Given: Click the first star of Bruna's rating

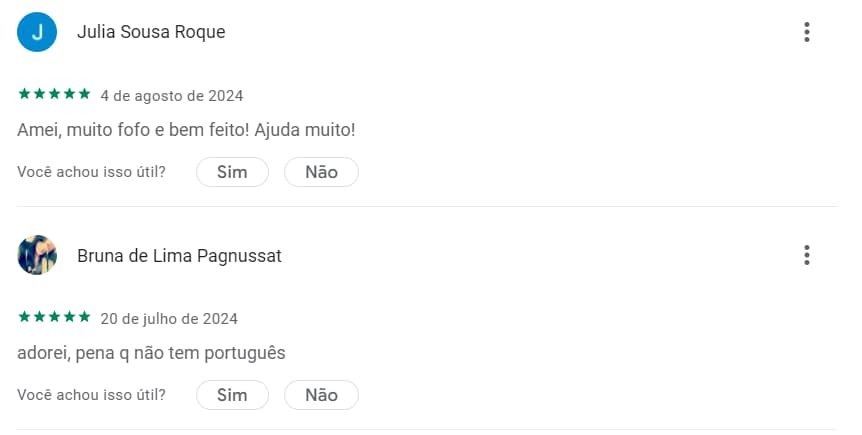Looking at the screenshot, I should pyautogui.click(x=24, y=318).
